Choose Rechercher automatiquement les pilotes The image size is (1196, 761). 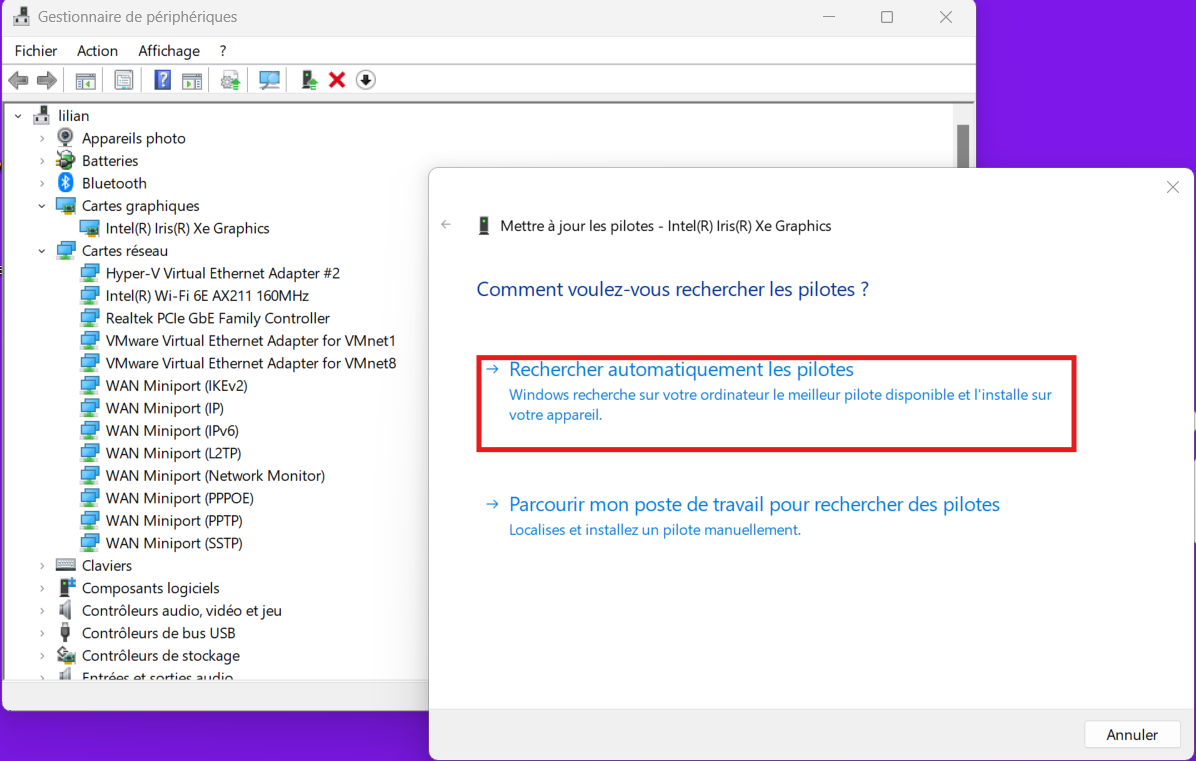coord(776,403)
